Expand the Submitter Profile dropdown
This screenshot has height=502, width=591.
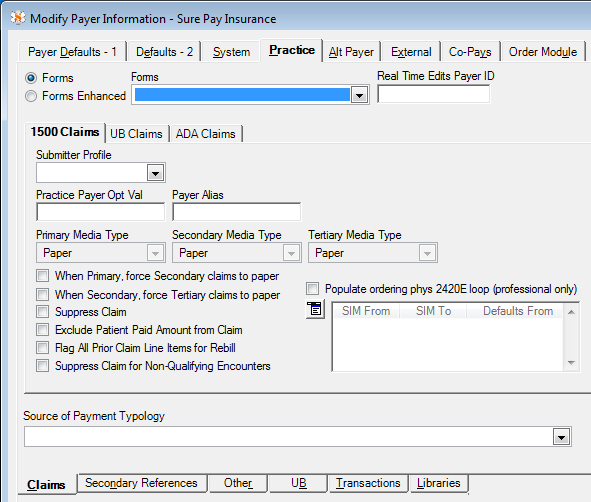[x=155, y=173]
